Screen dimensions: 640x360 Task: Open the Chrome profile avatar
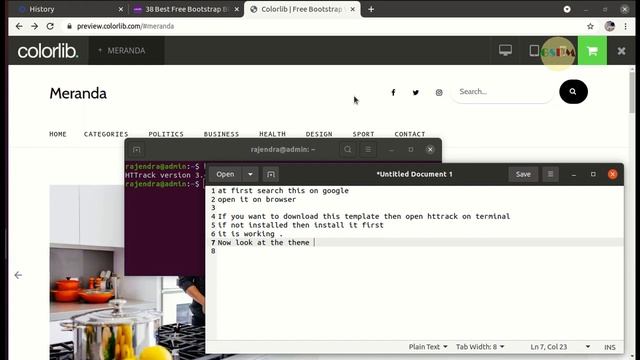coord(609,26)
